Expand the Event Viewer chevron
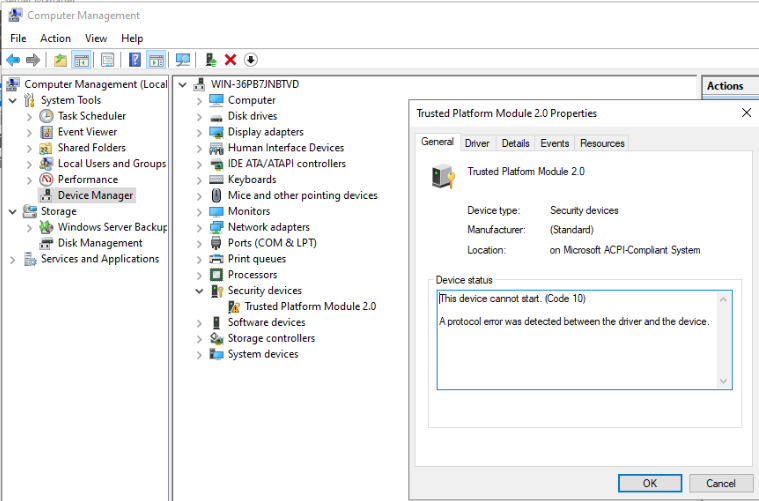759x501 pixels. [29, 133]
